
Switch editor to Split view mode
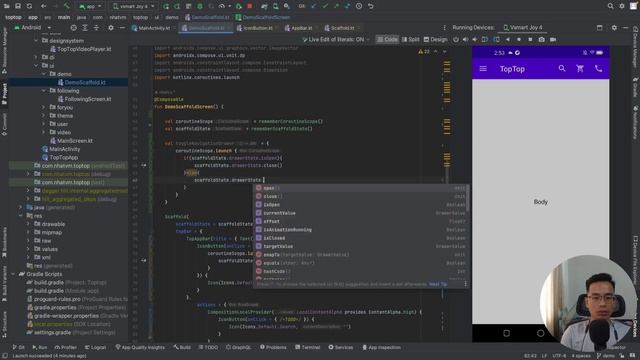pyautogui.click(x=410, y=40)
